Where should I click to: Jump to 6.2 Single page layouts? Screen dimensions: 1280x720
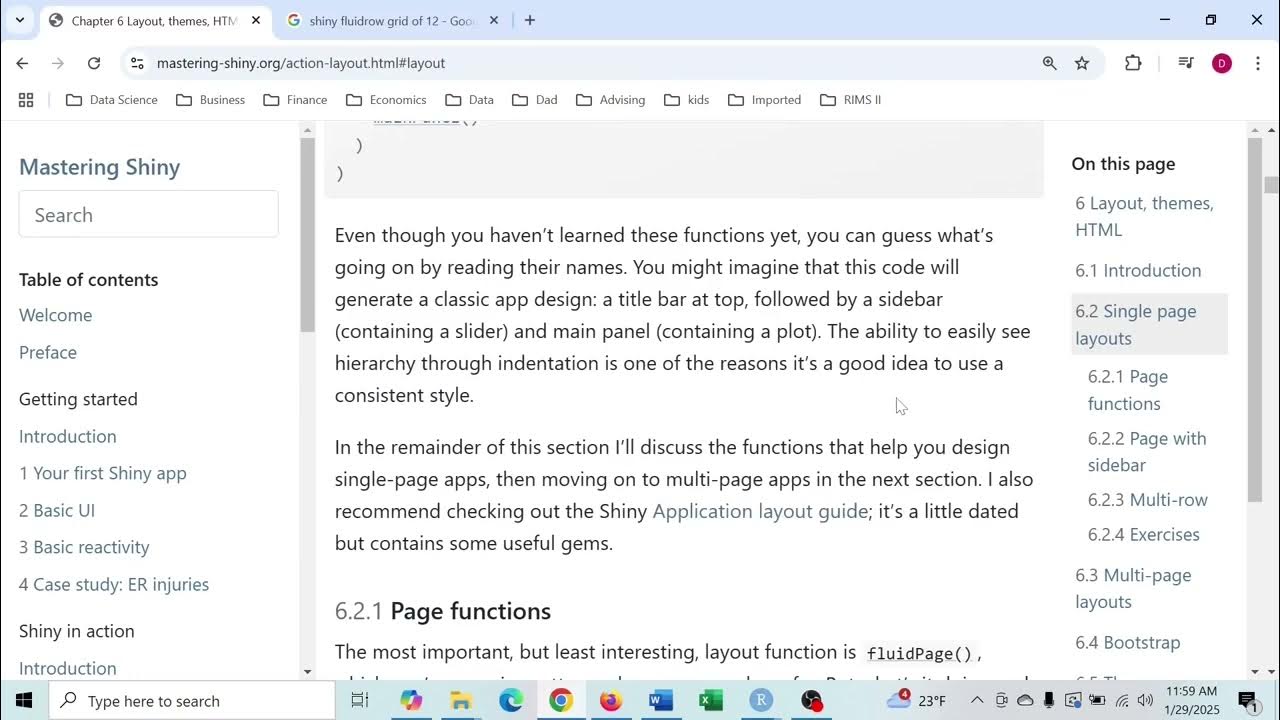point(1149,324)
